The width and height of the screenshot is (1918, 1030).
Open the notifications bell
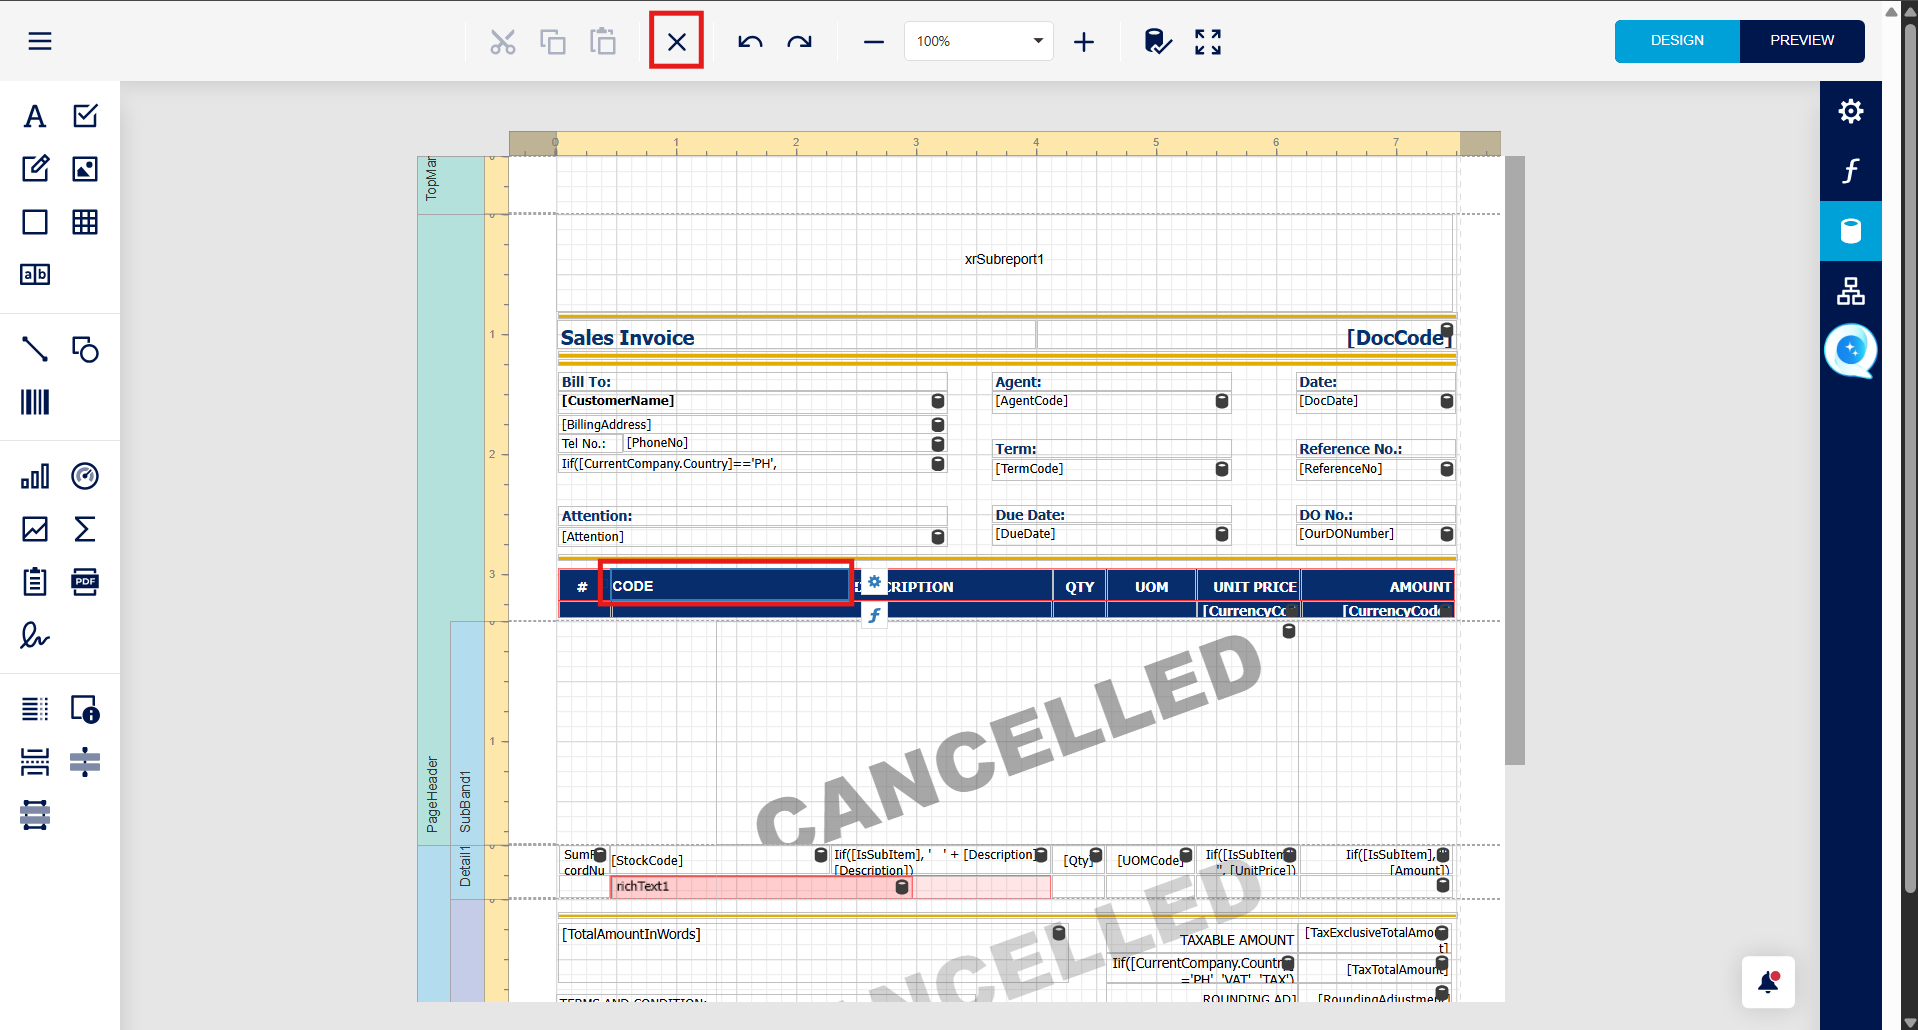1768,982
